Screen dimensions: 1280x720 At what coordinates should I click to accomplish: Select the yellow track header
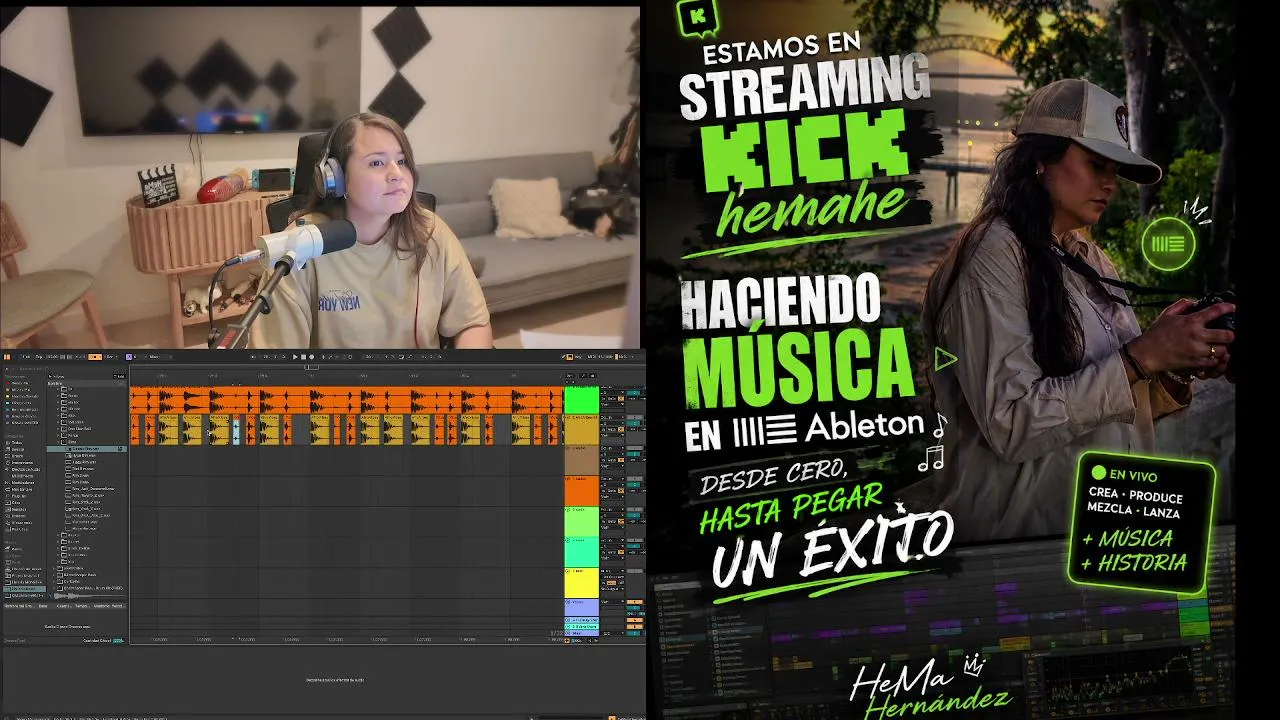581,583
